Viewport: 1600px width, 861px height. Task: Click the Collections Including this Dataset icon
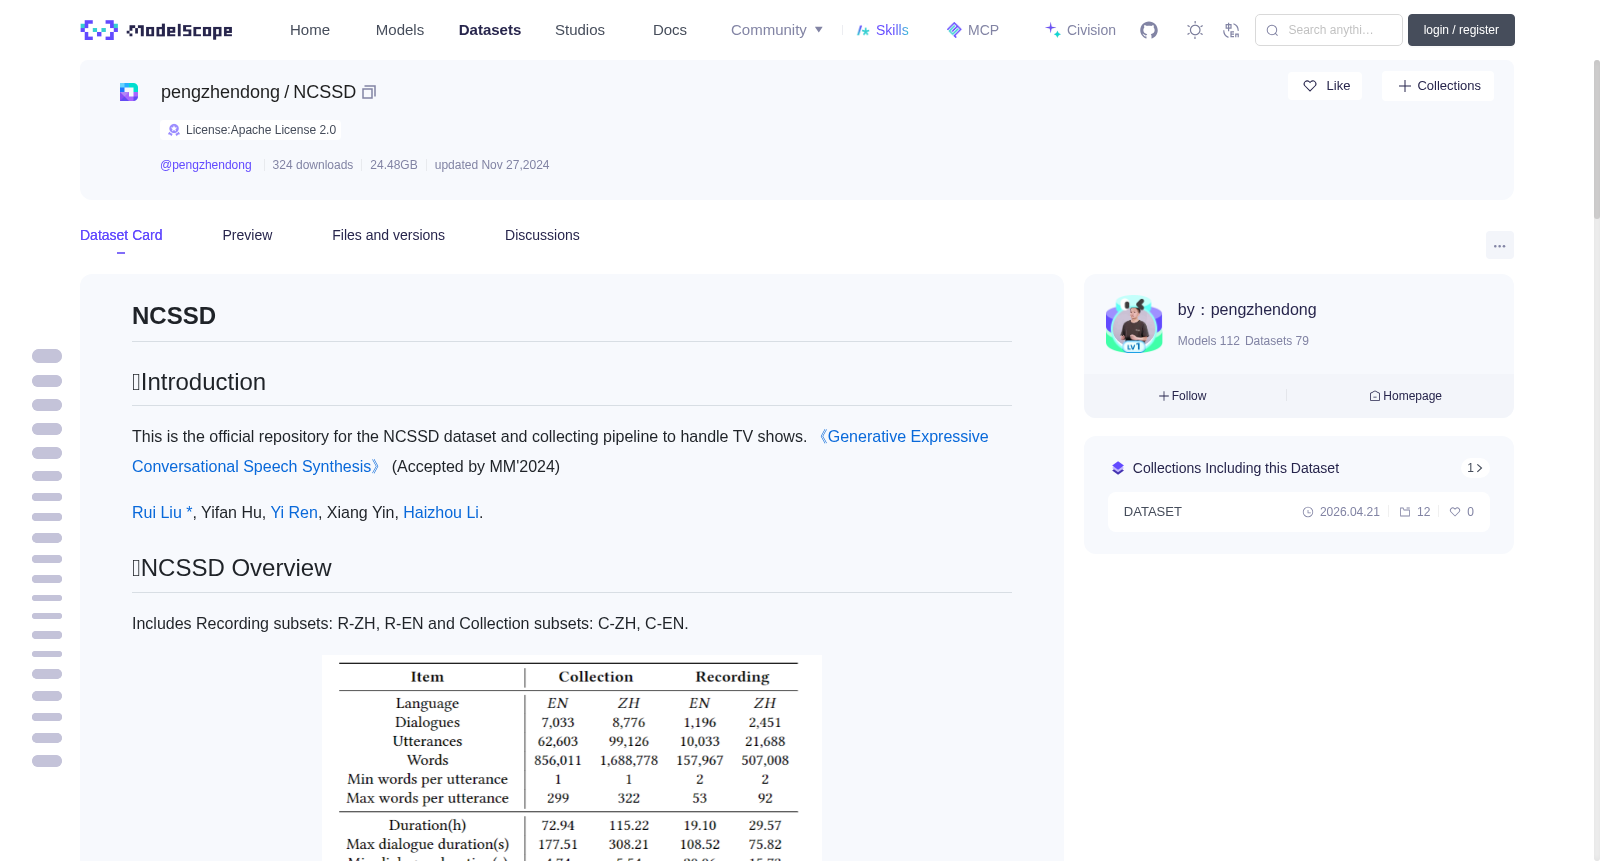[1118, 468]
